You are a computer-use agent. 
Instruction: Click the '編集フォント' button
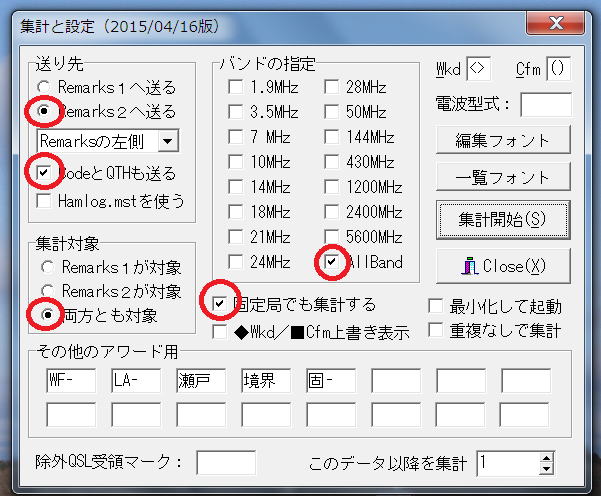tap(503, 139)
